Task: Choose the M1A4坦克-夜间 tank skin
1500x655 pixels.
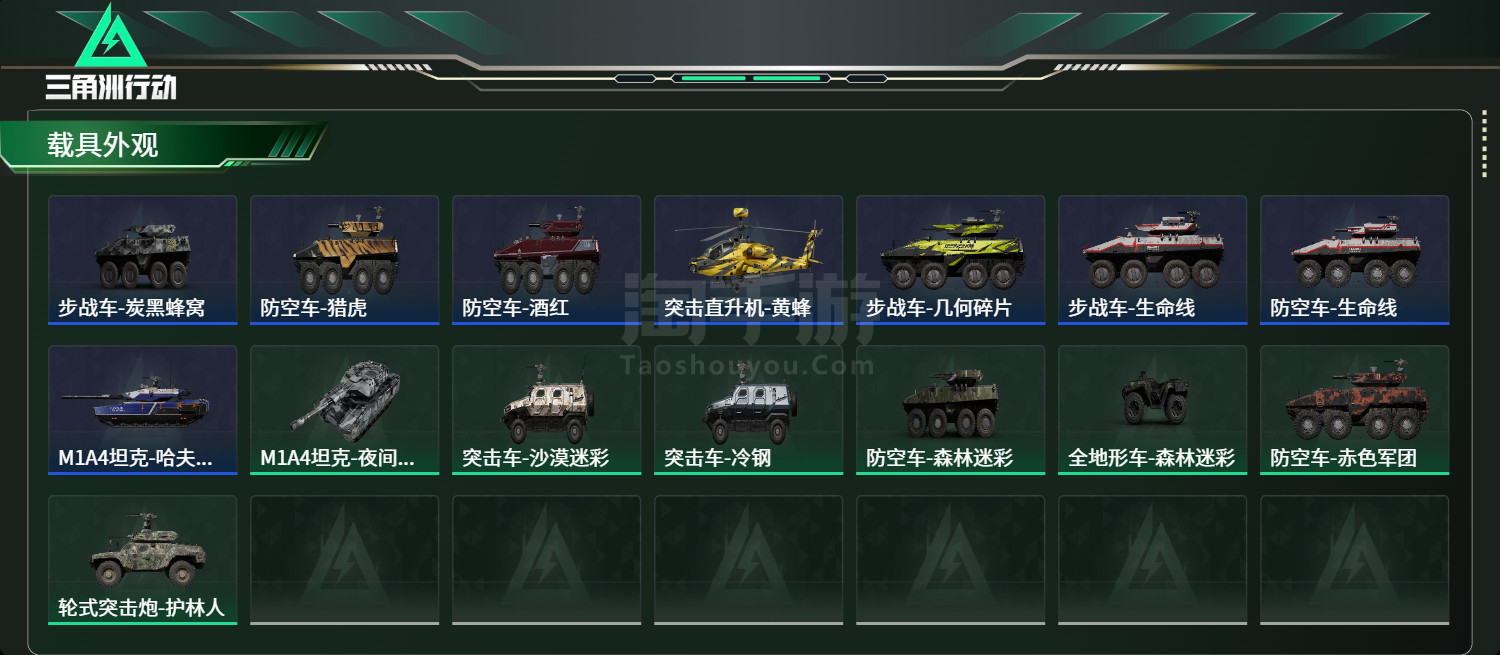Action: point(344,410)
